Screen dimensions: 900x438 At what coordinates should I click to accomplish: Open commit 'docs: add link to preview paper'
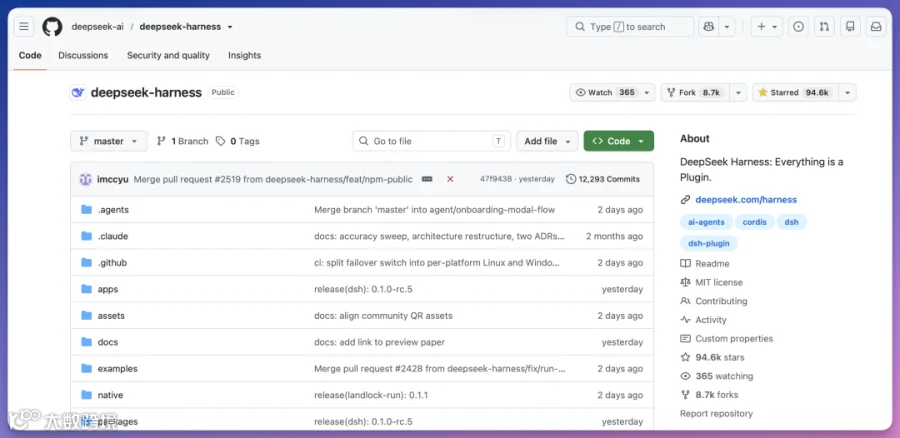point(379,342)
